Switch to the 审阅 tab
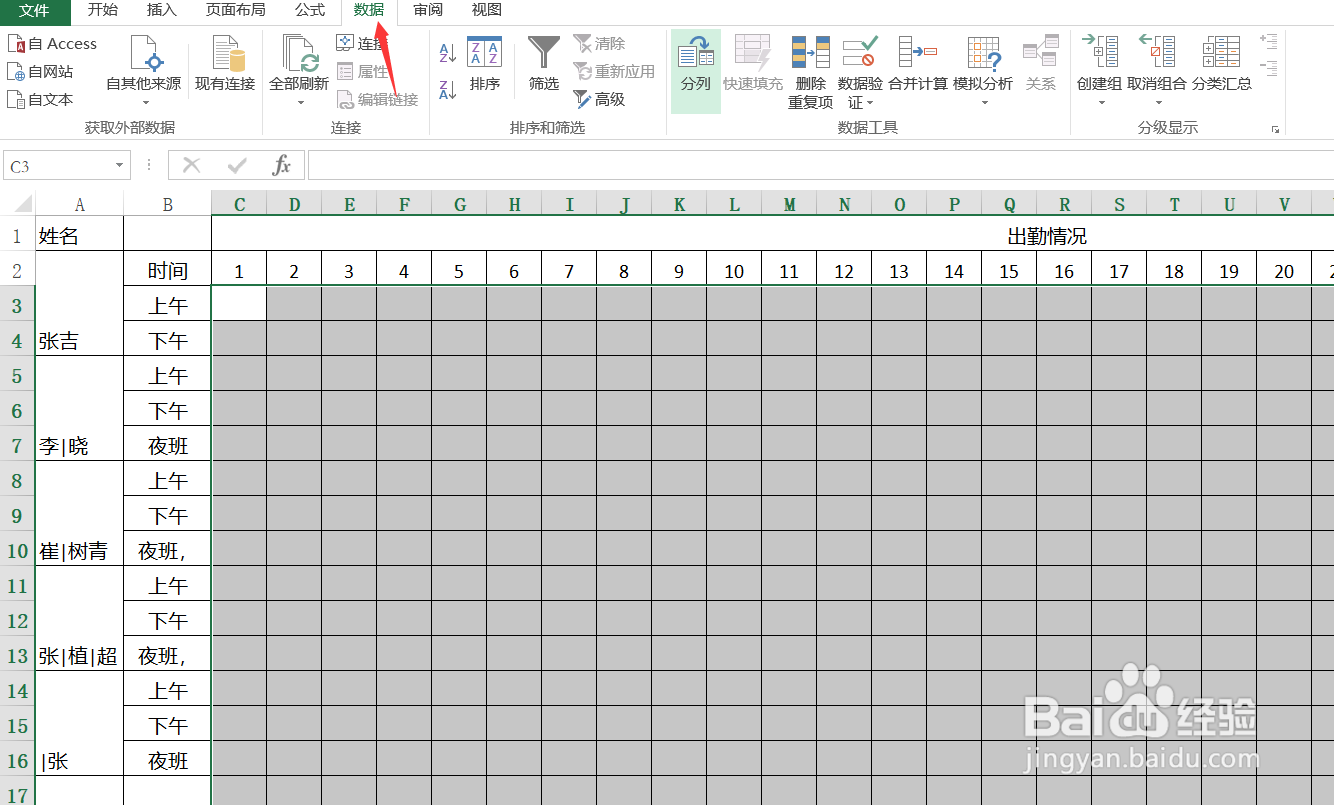The image size is (1334, 805). pos(428,10)
